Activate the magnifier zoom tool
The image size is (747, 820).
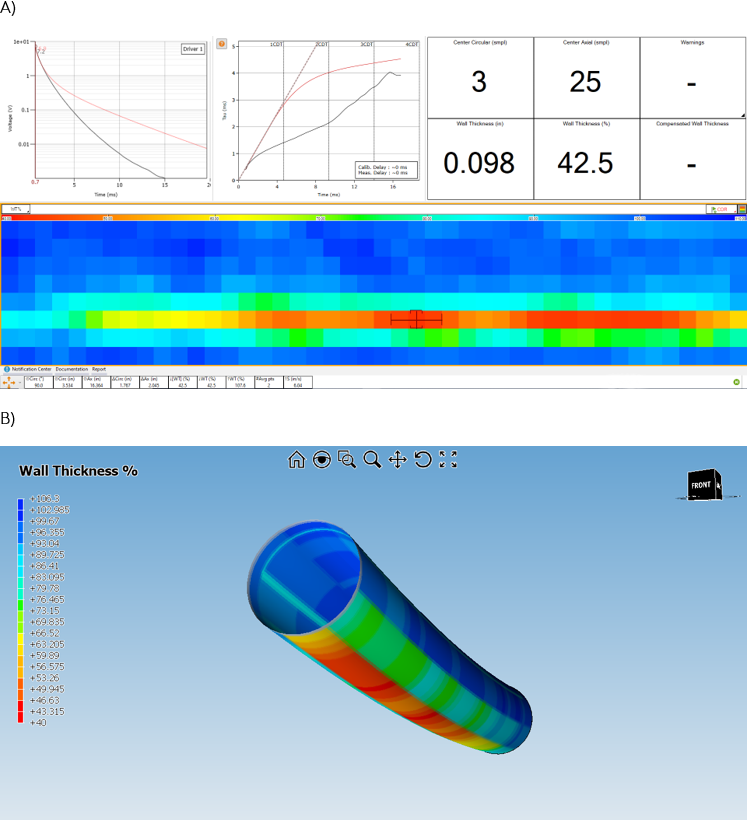pyautogui.click(x=372, y=459)
